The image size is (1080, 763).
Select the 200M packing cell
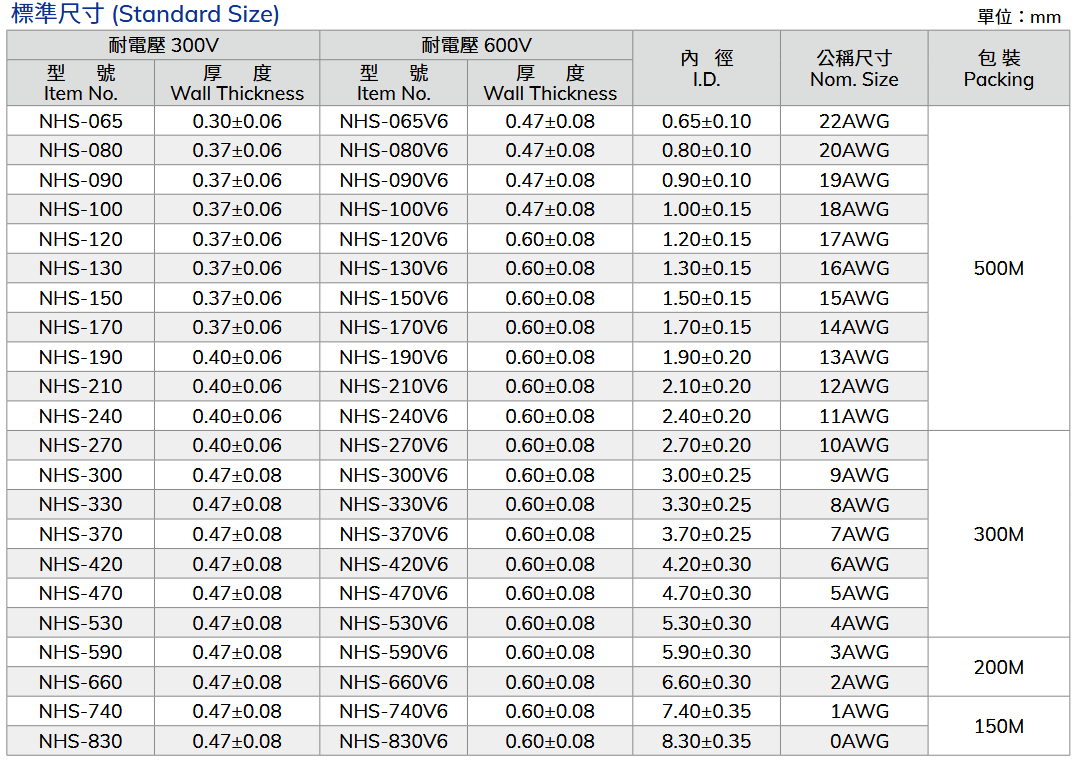(998, 667)
